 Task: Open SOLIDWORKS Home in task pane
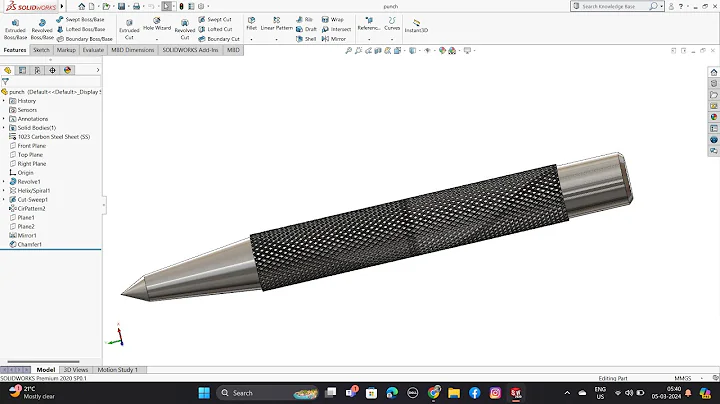pyautogui.click(x=714, y=72)
